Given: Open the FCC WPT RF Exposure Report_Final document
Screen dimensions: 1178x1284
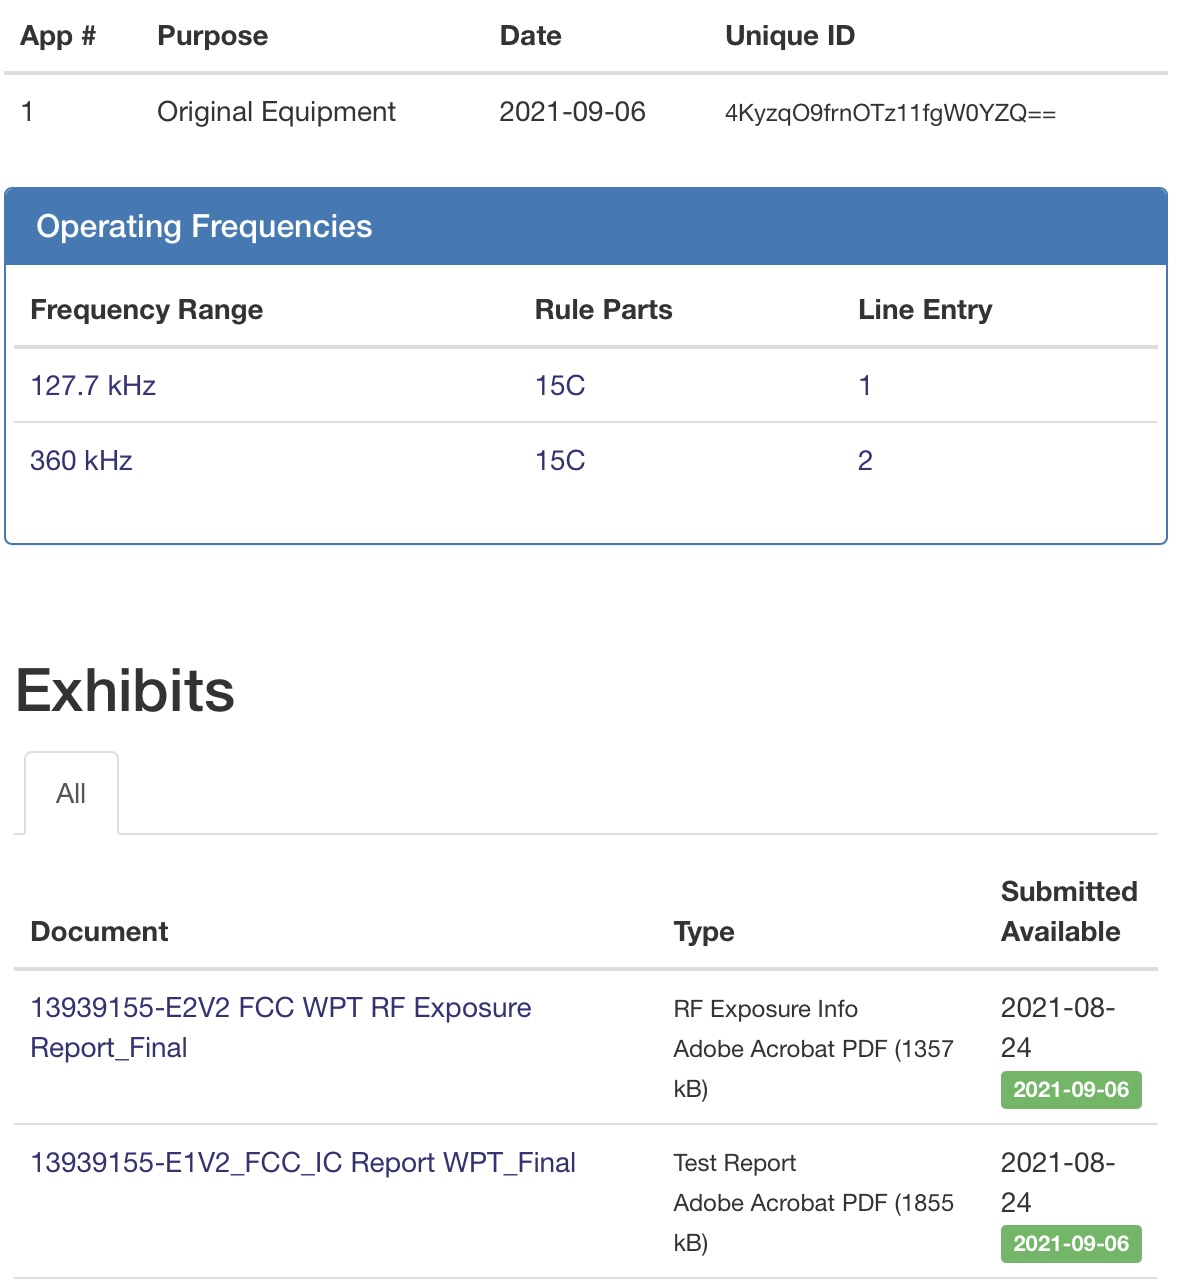Looking at the screenshot, I should 281,1027.
